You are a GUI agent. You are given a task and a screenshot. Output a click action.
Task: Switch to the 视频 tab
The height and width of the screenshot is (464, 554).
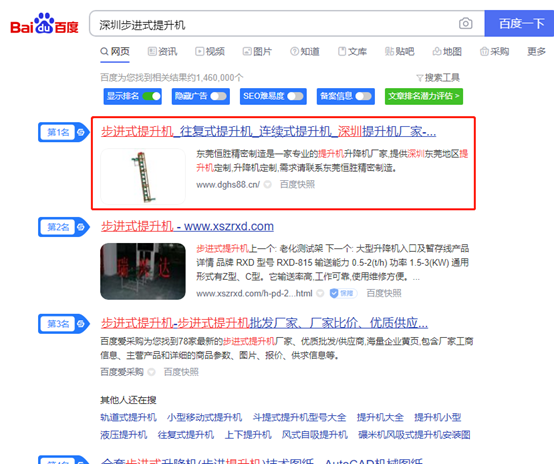pyautogui.click(x=210, y=52)
